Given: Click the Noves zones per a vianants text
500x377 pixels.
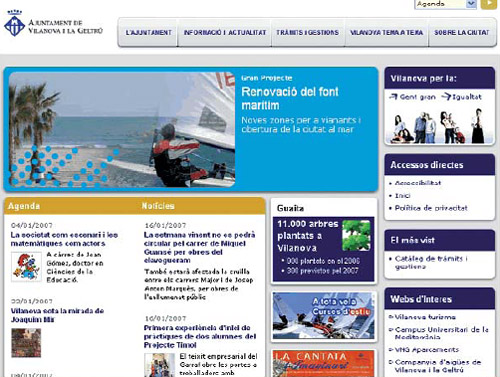Looking at the screenshot, I should (x=301, y=125).
